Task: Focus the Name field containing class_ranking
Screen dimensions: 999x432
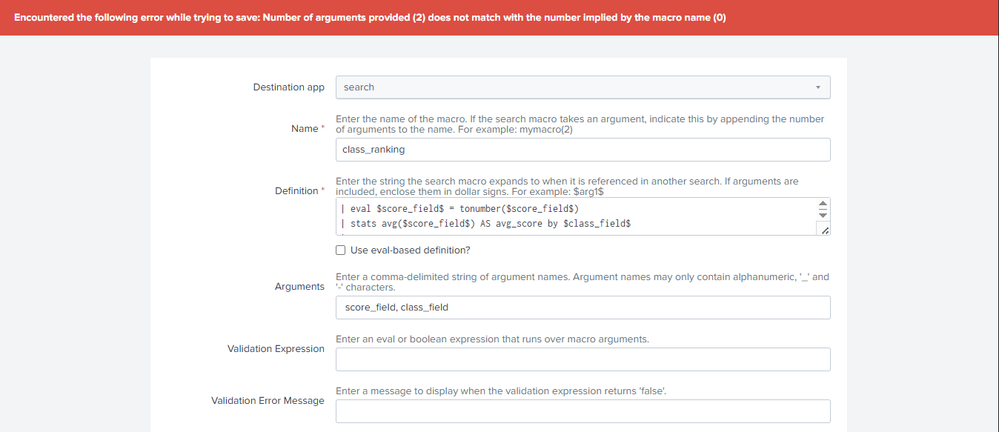Action: tap(582, 149)
